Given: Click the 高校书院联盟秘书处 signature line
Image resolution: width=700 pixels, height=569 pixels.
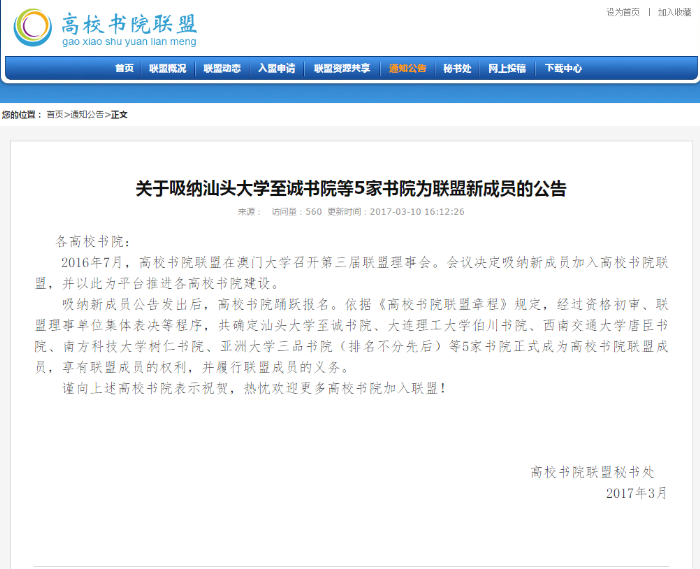Looking at the screenshot, I should pyautogui.click(x=592, y=472).
